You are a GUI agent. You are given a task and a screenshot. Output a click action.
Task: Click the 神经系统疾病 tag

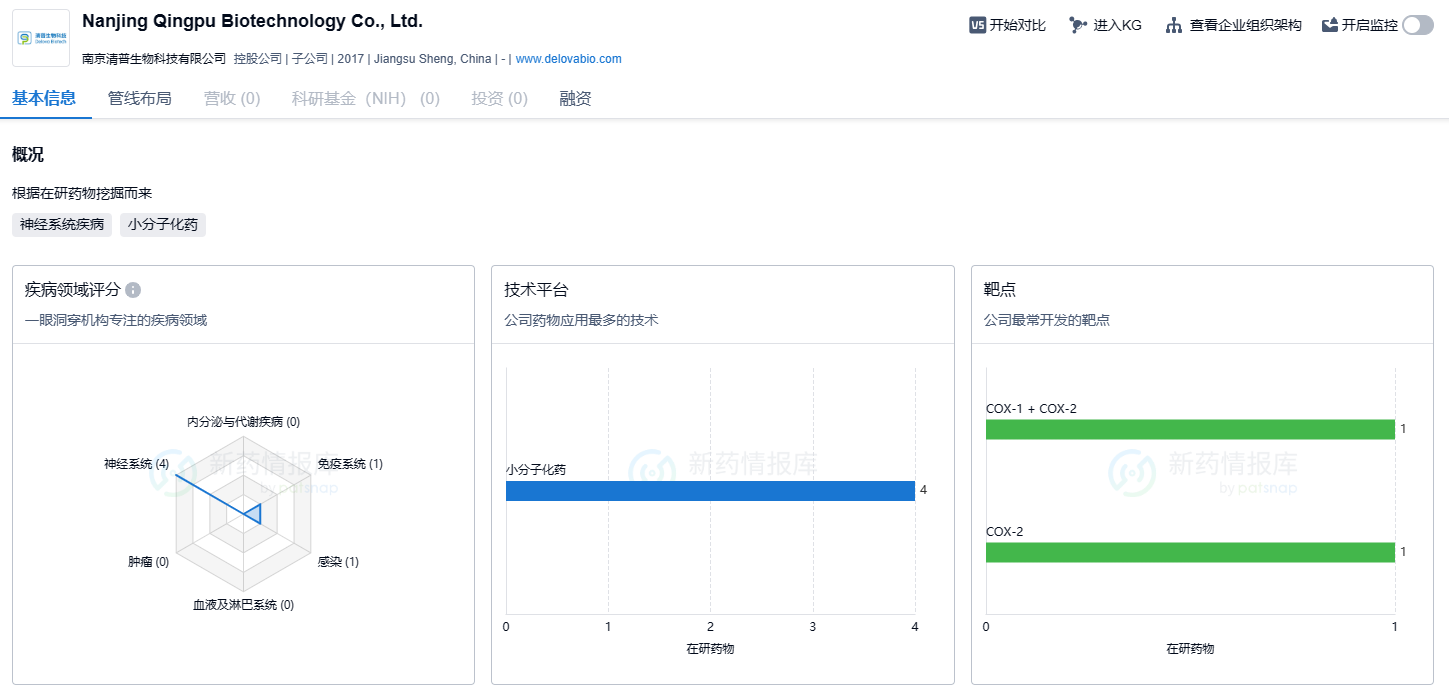point(62,225)
